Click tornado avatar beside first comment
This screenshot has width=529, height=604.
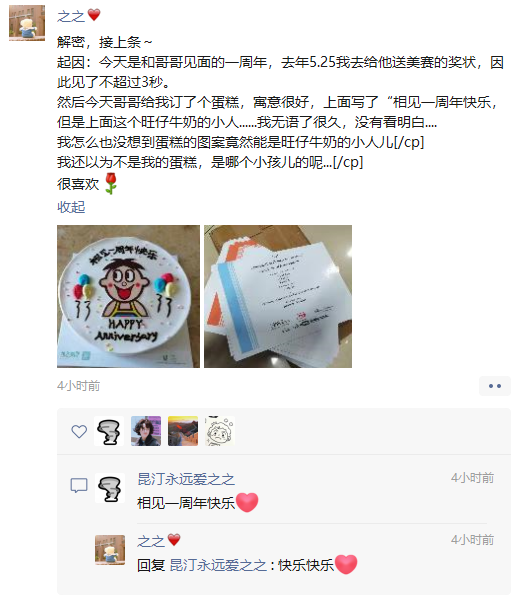[110, 488]
